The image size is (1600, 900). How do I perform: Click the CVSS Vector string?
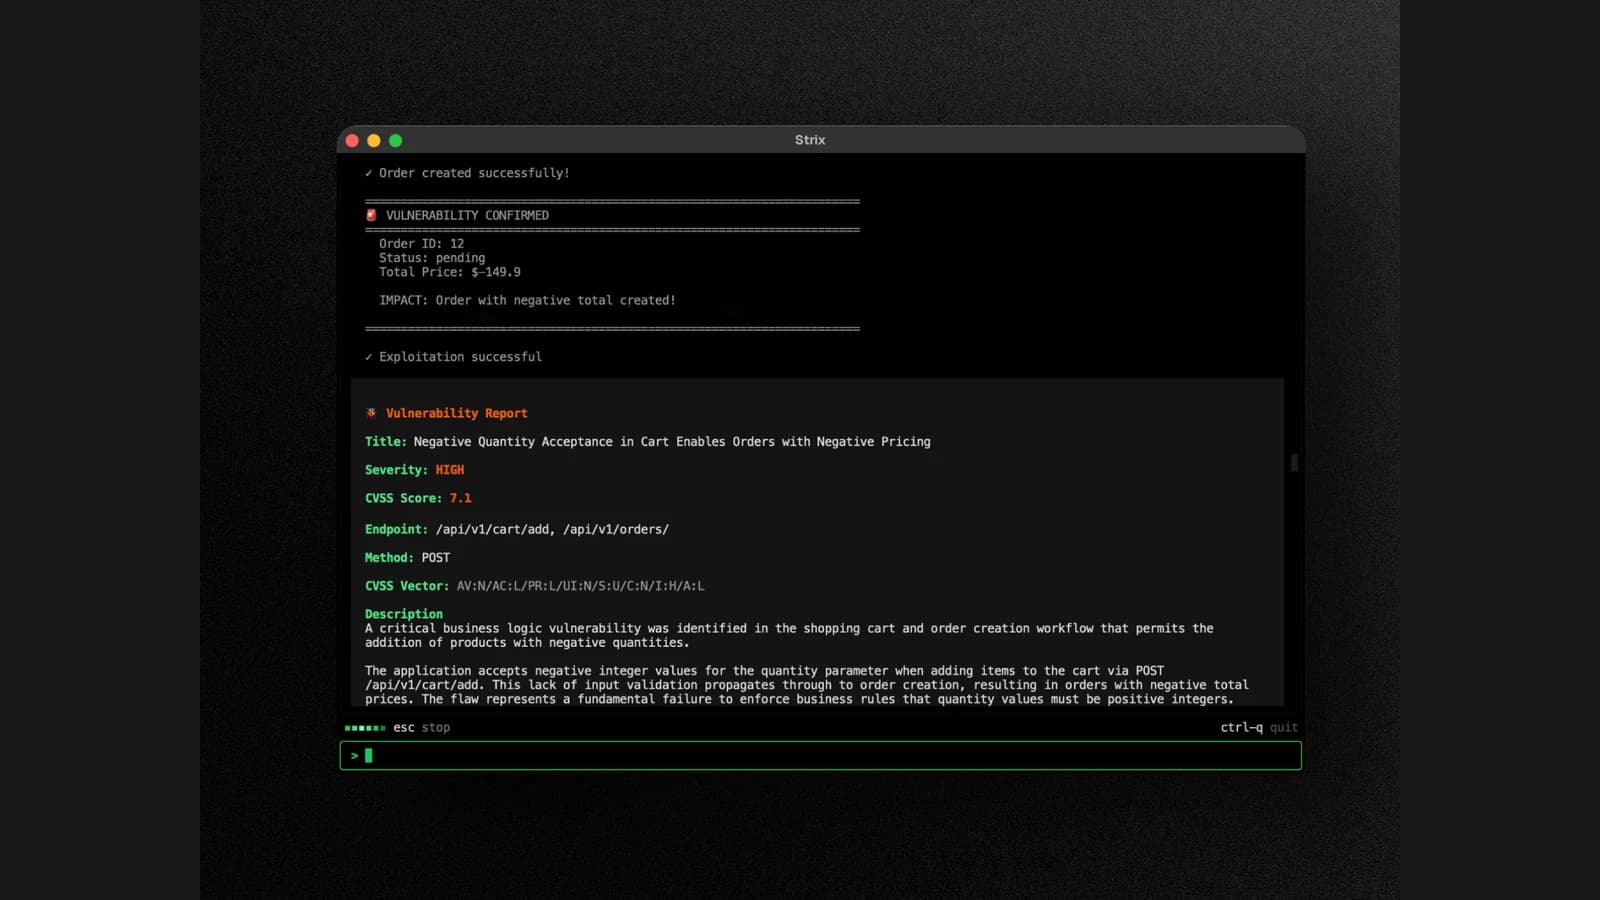[x=581, y=586]
